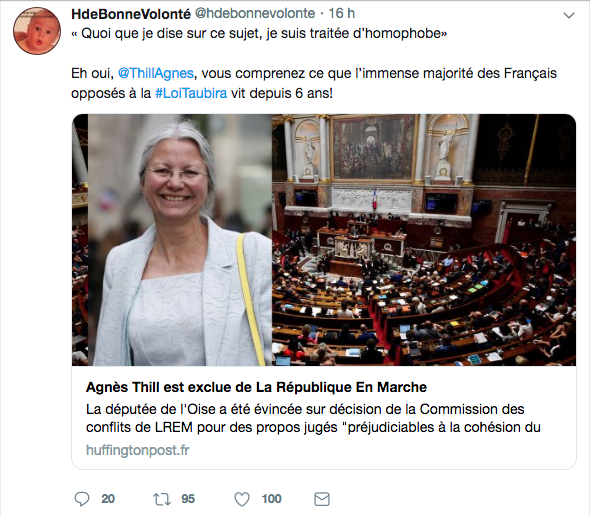Like the tweet with the heart icon
The image size is (590, 517).
(242, 499)
